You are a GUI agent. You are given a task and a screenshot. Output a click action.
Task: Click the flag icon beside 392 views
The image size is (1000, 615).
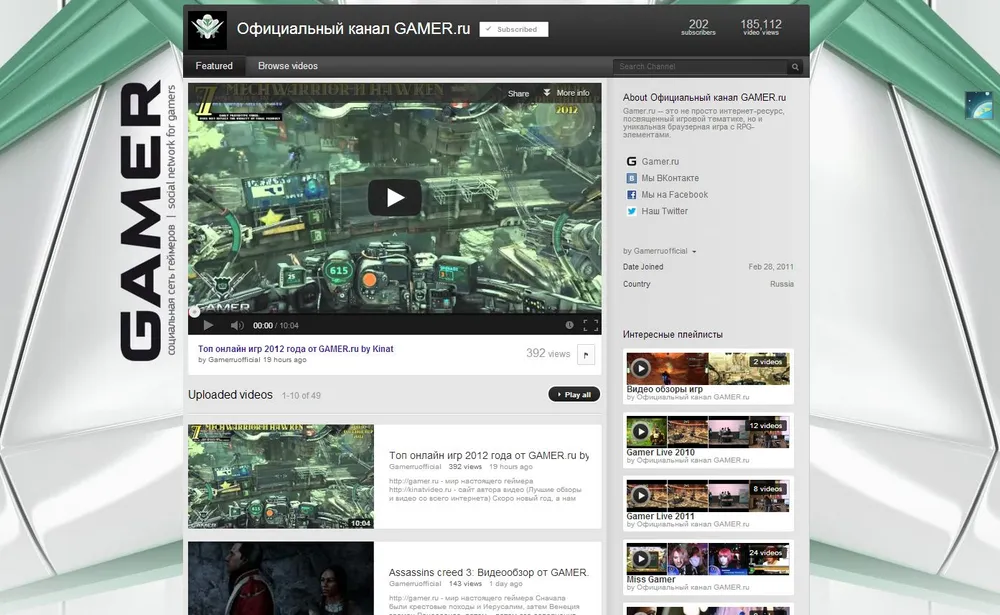586,355
